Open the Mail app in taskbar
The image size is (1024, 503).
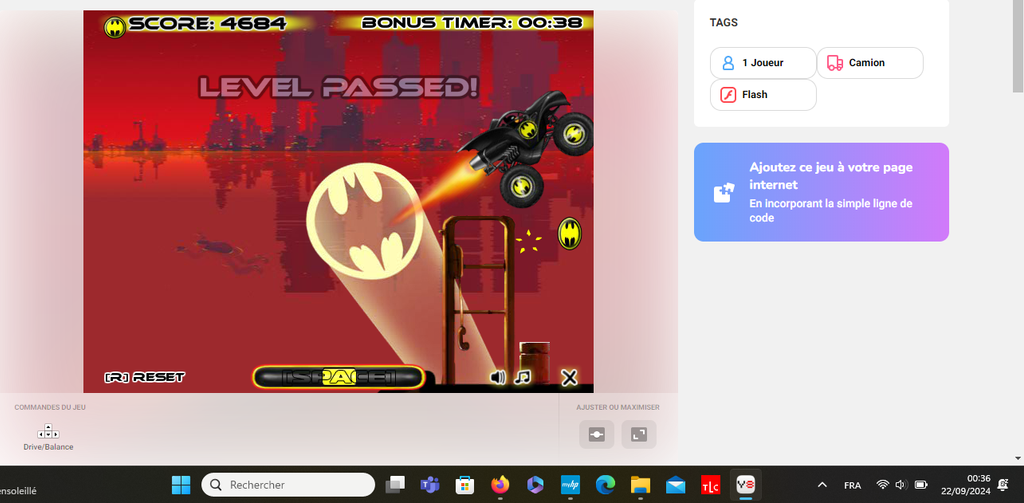click(675, 485)
